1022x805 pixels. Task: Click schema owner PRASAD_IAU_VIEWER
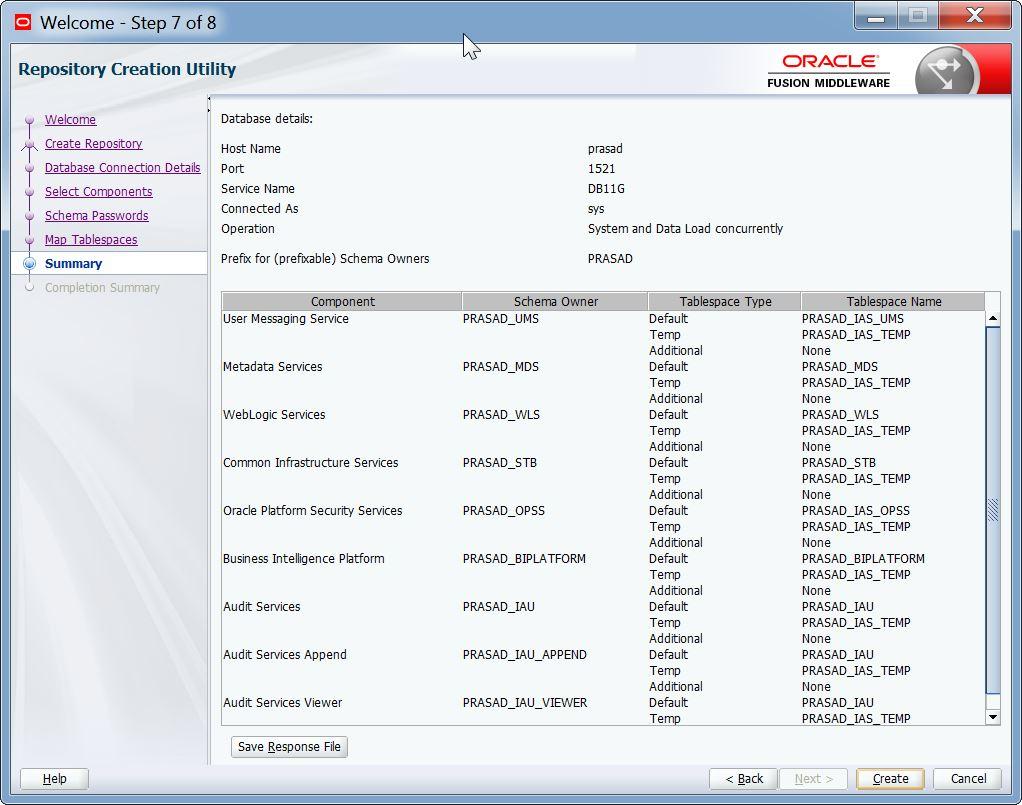525,703
